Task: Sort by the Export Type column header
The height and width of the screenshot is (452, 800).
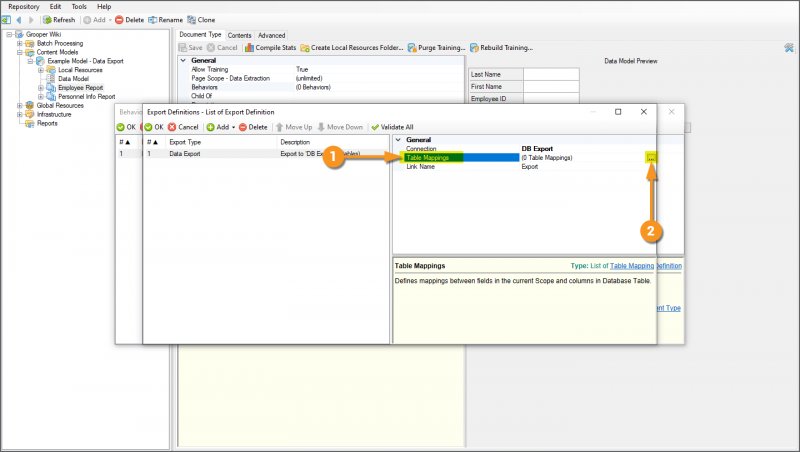Action: tap(221, 142)
